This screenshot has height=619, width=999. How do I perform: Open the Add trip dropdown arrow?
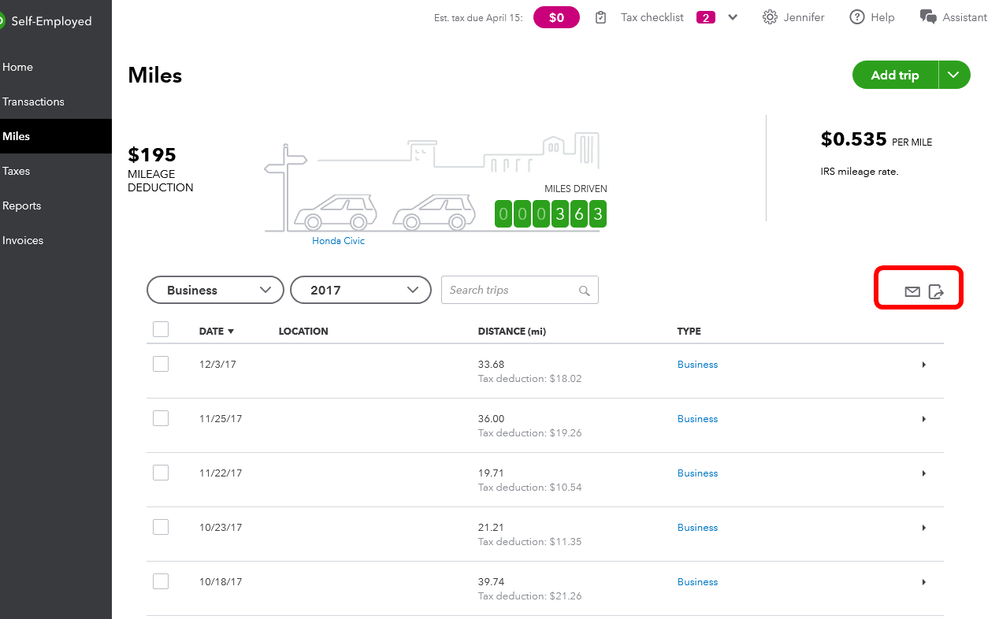(954, 75)
